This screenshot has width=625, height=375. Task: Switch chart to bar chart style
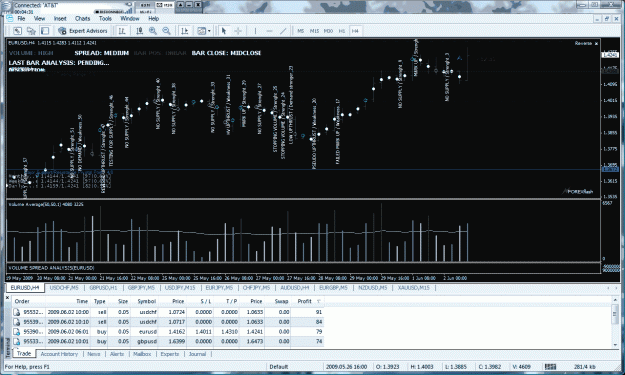[122, 31]
